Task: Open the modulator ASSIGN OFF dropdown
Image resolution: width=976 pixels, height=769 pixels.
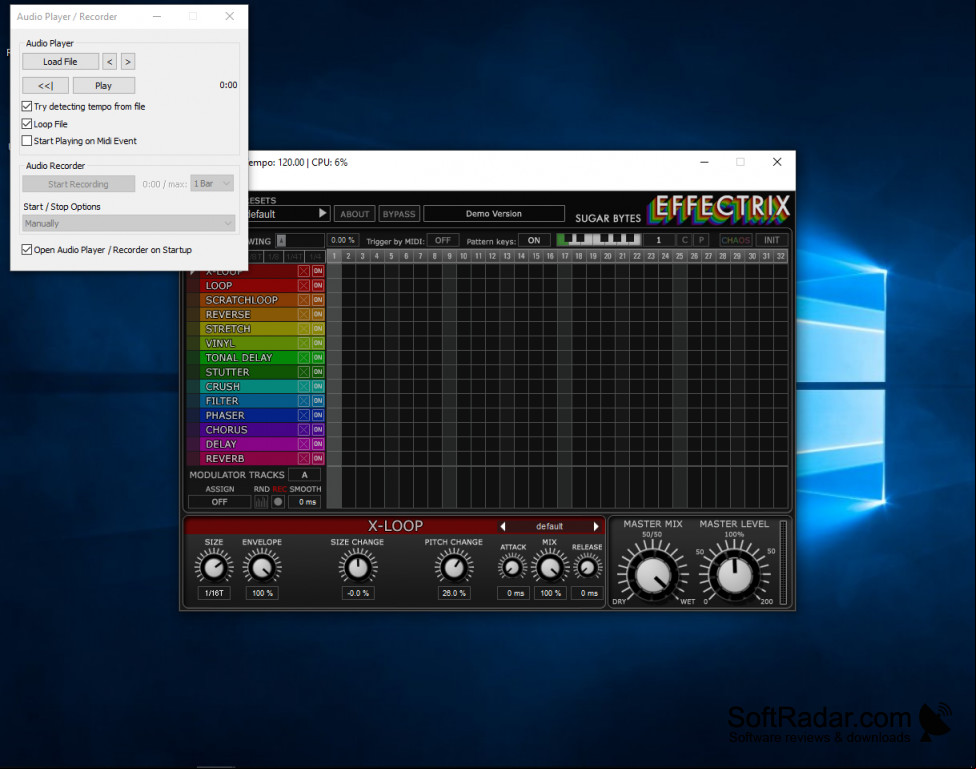Action: click(219, 502)
